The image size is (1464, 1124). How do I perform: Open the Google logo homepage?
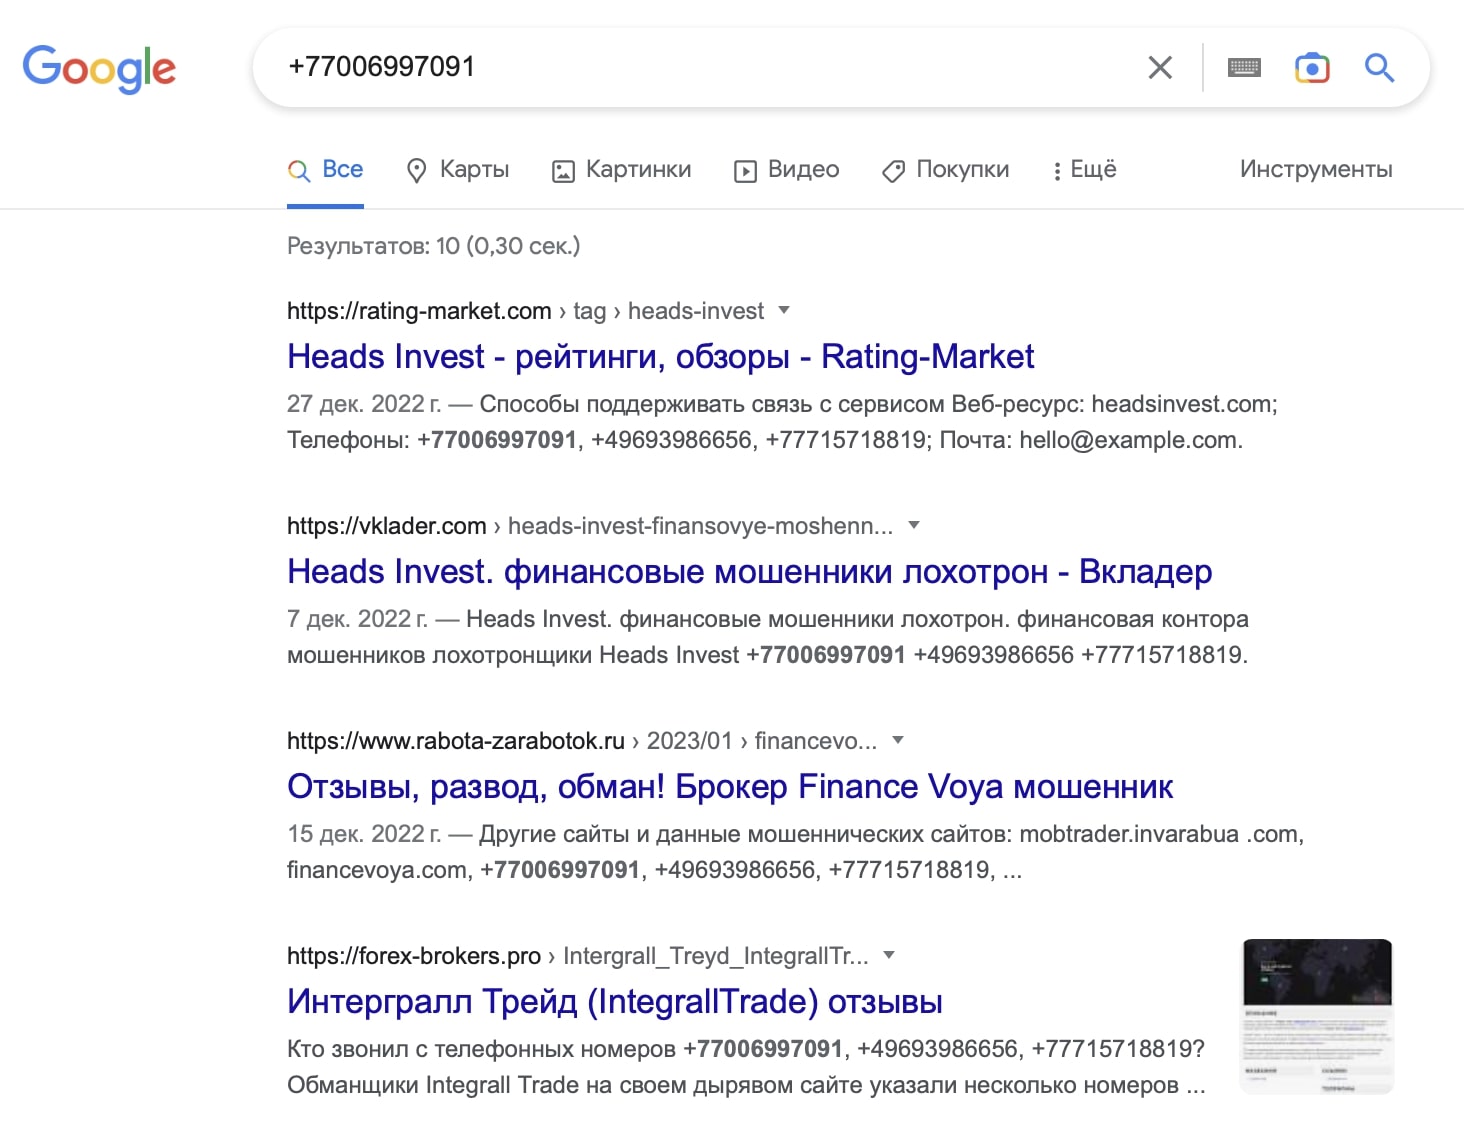coord(99,68)
